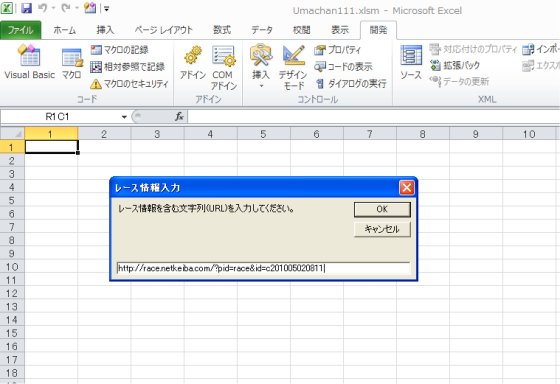
Task: Click コードの表示 view code
Action: coord(343,66)
